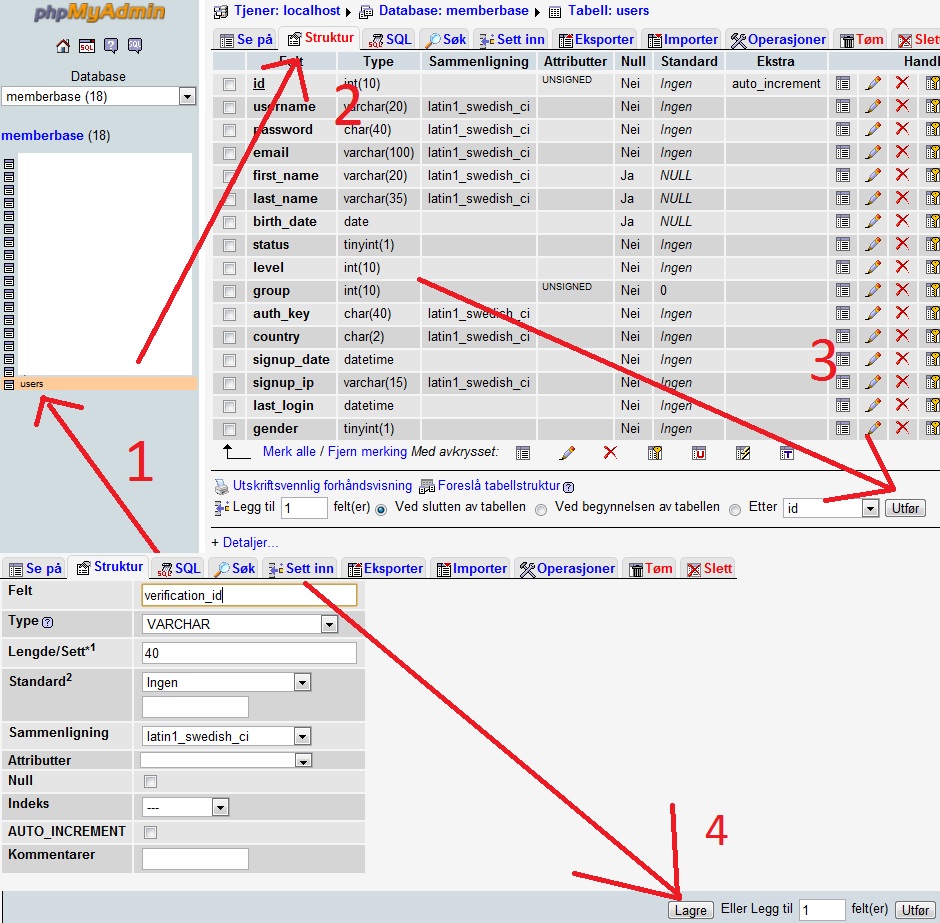Enable the Null checkbox in field form
The width and height of the screenshot is (940, 923).
pos(150,782)
